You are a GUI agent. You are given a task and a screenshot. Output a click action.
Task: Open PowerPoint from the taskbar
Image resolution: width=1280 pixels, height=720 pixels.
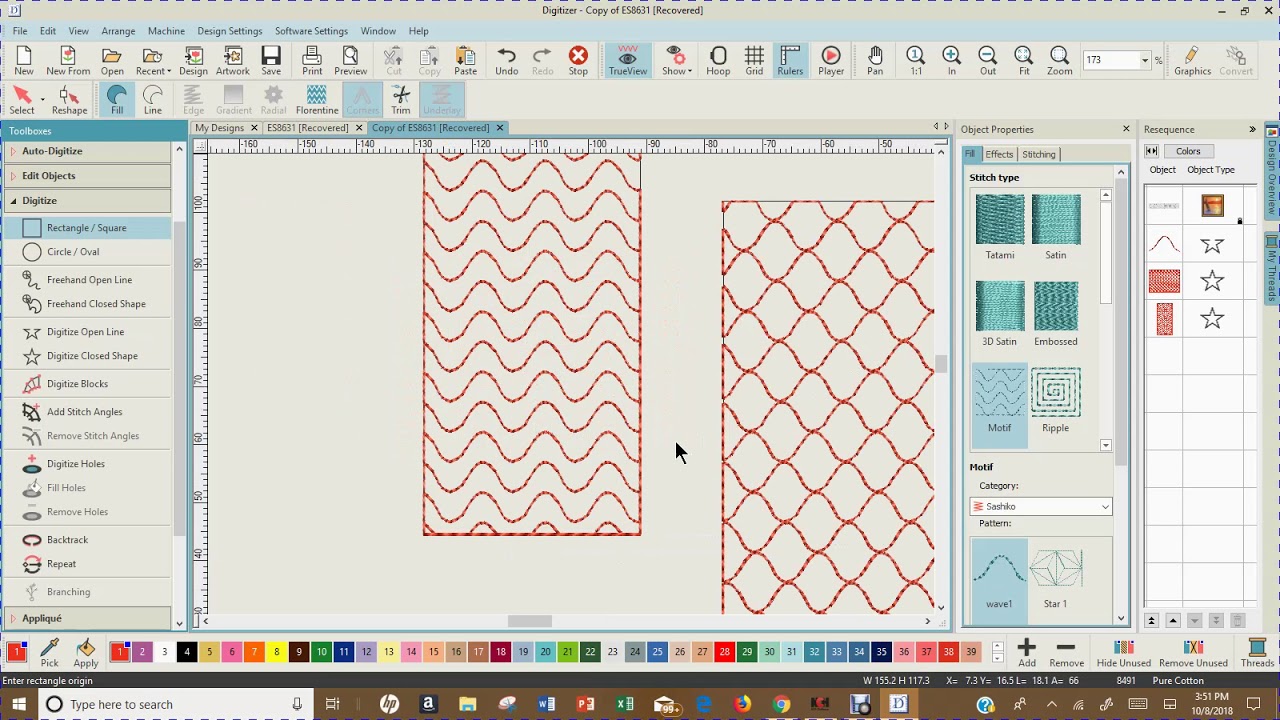[586, 704]
